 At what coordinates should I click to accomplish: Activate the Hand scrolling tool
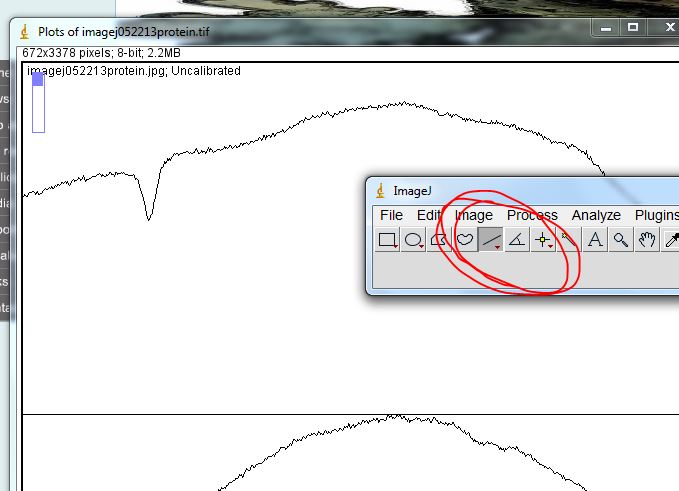(x=647, y=240)
